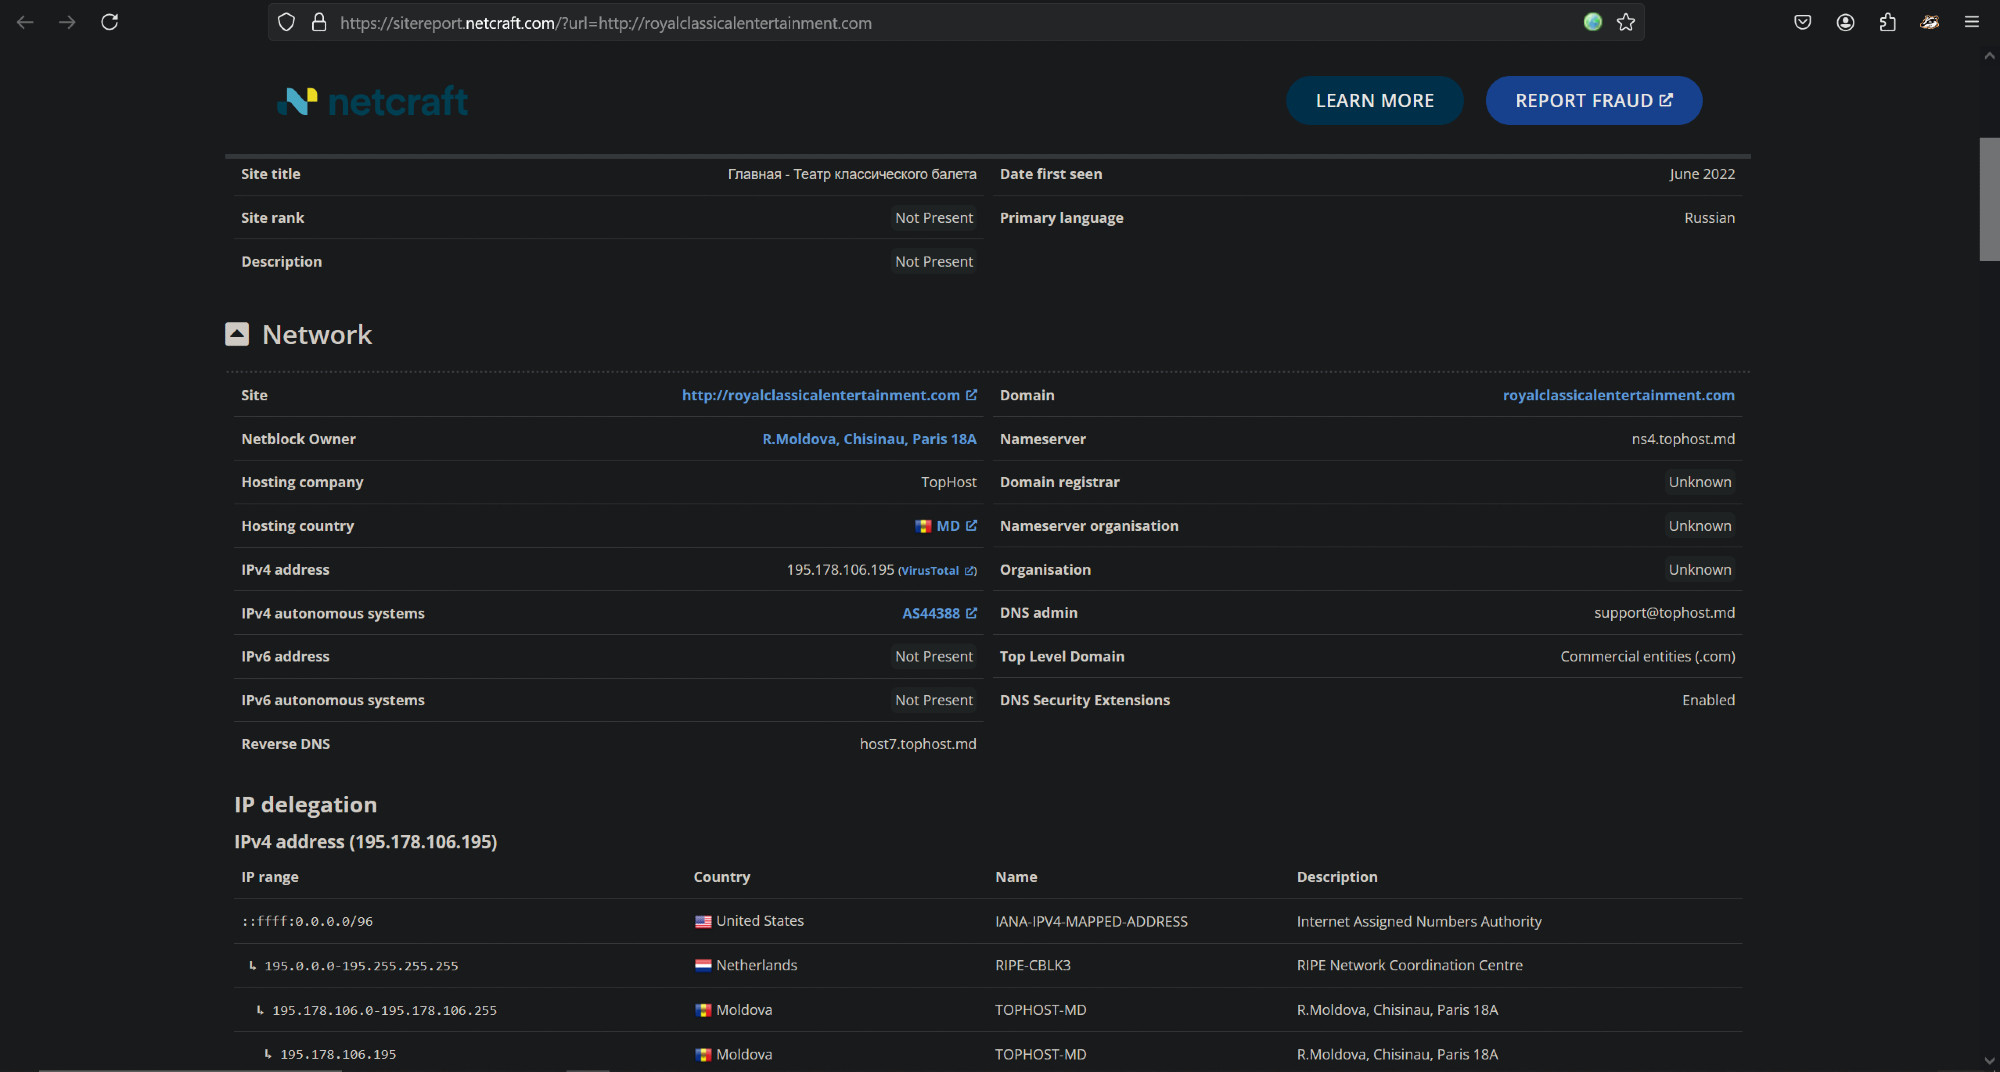The image size is (2000, 1072).
Task: Click the address bar URL field
Action: pos(955,22)
